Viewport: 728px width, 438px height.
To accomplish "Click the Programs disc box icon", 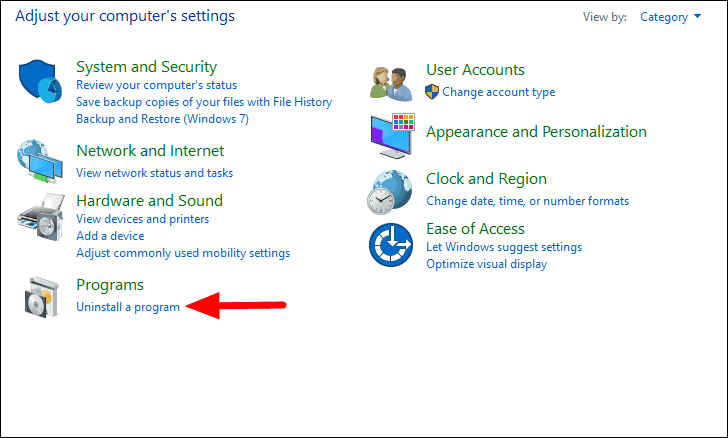I will pos(42,297).
